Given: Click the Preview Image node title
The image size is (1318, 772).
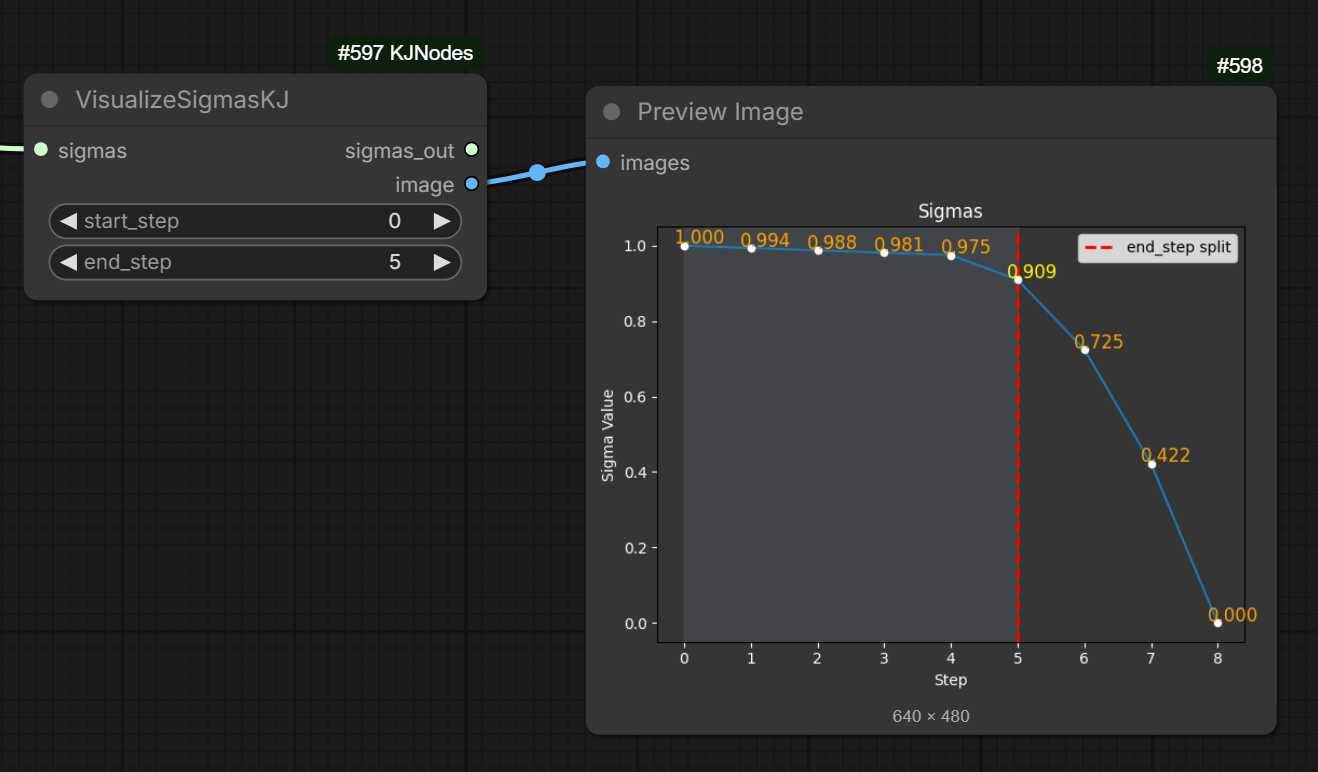Looking at the screenshot, I should (720, 112).
